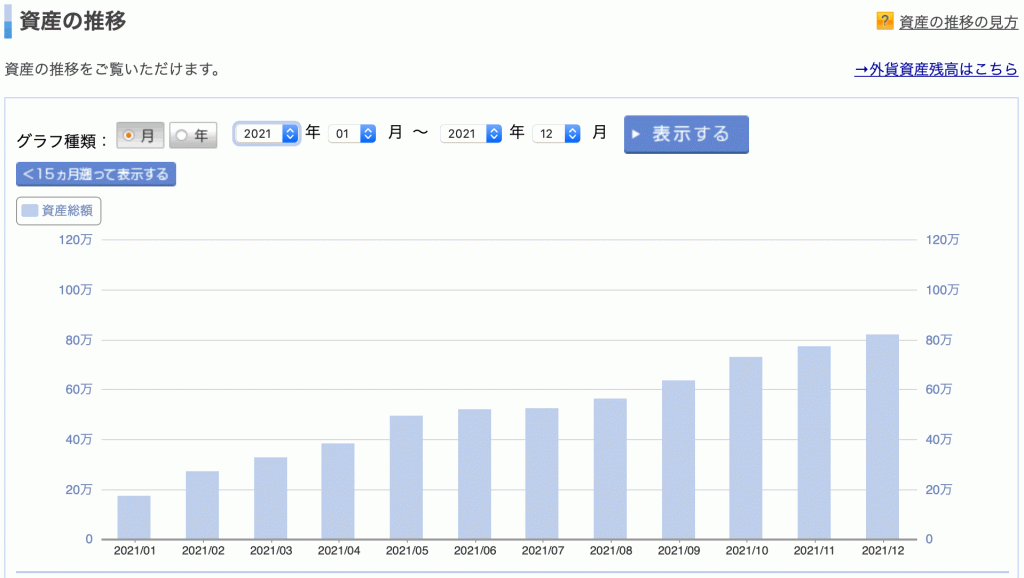Click the 資産の推移をご覧いただけます description text
Image resolution: width=1024 pixels, height=578 pixels.
(x=115, y=69)
